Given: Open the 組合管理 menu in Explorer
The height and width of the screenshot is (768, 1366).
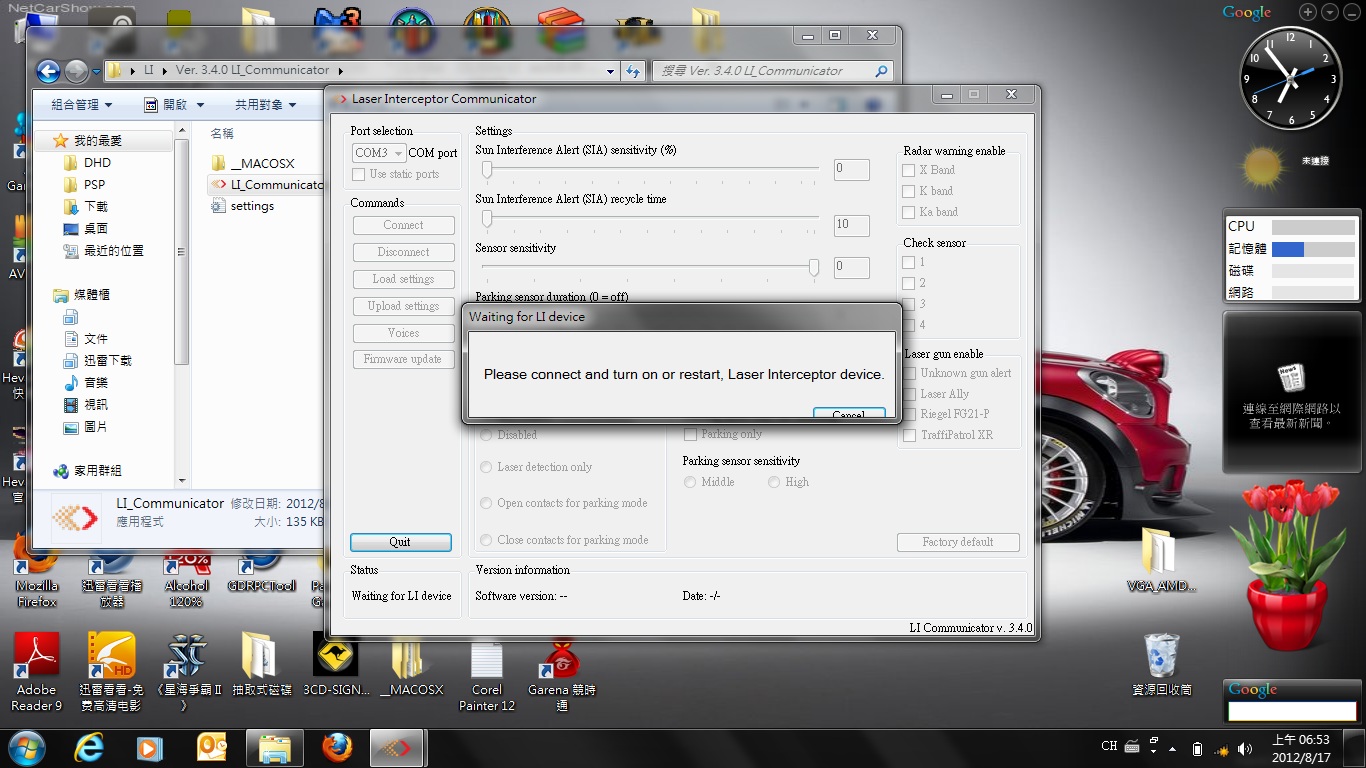Looking at the screenshot, I should tap(81, 105).
